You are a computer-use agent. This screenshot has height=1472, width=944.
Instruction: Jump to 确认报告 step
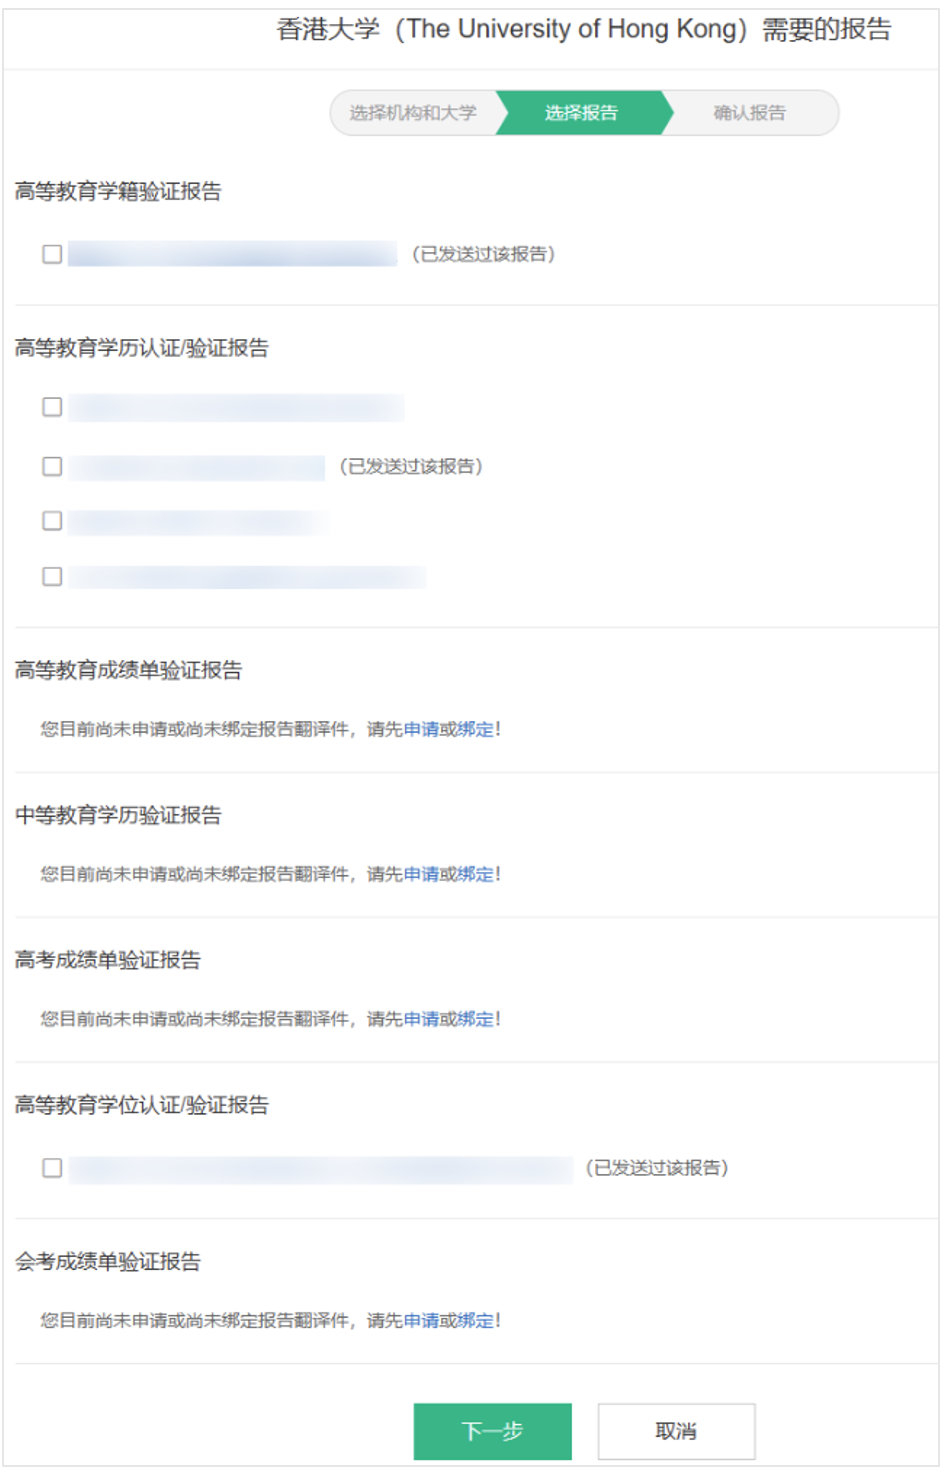pos(749,113)
